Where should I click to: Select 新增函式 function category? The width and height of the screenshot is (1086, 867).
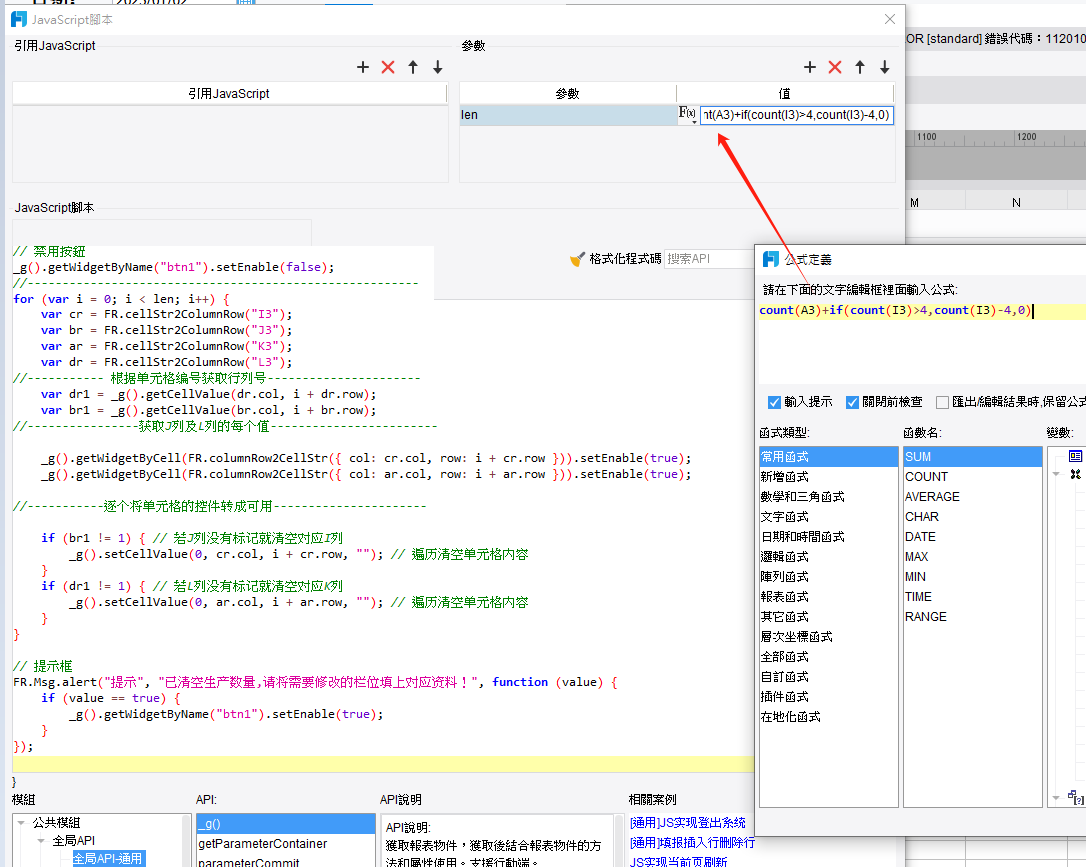coord(828,477)
